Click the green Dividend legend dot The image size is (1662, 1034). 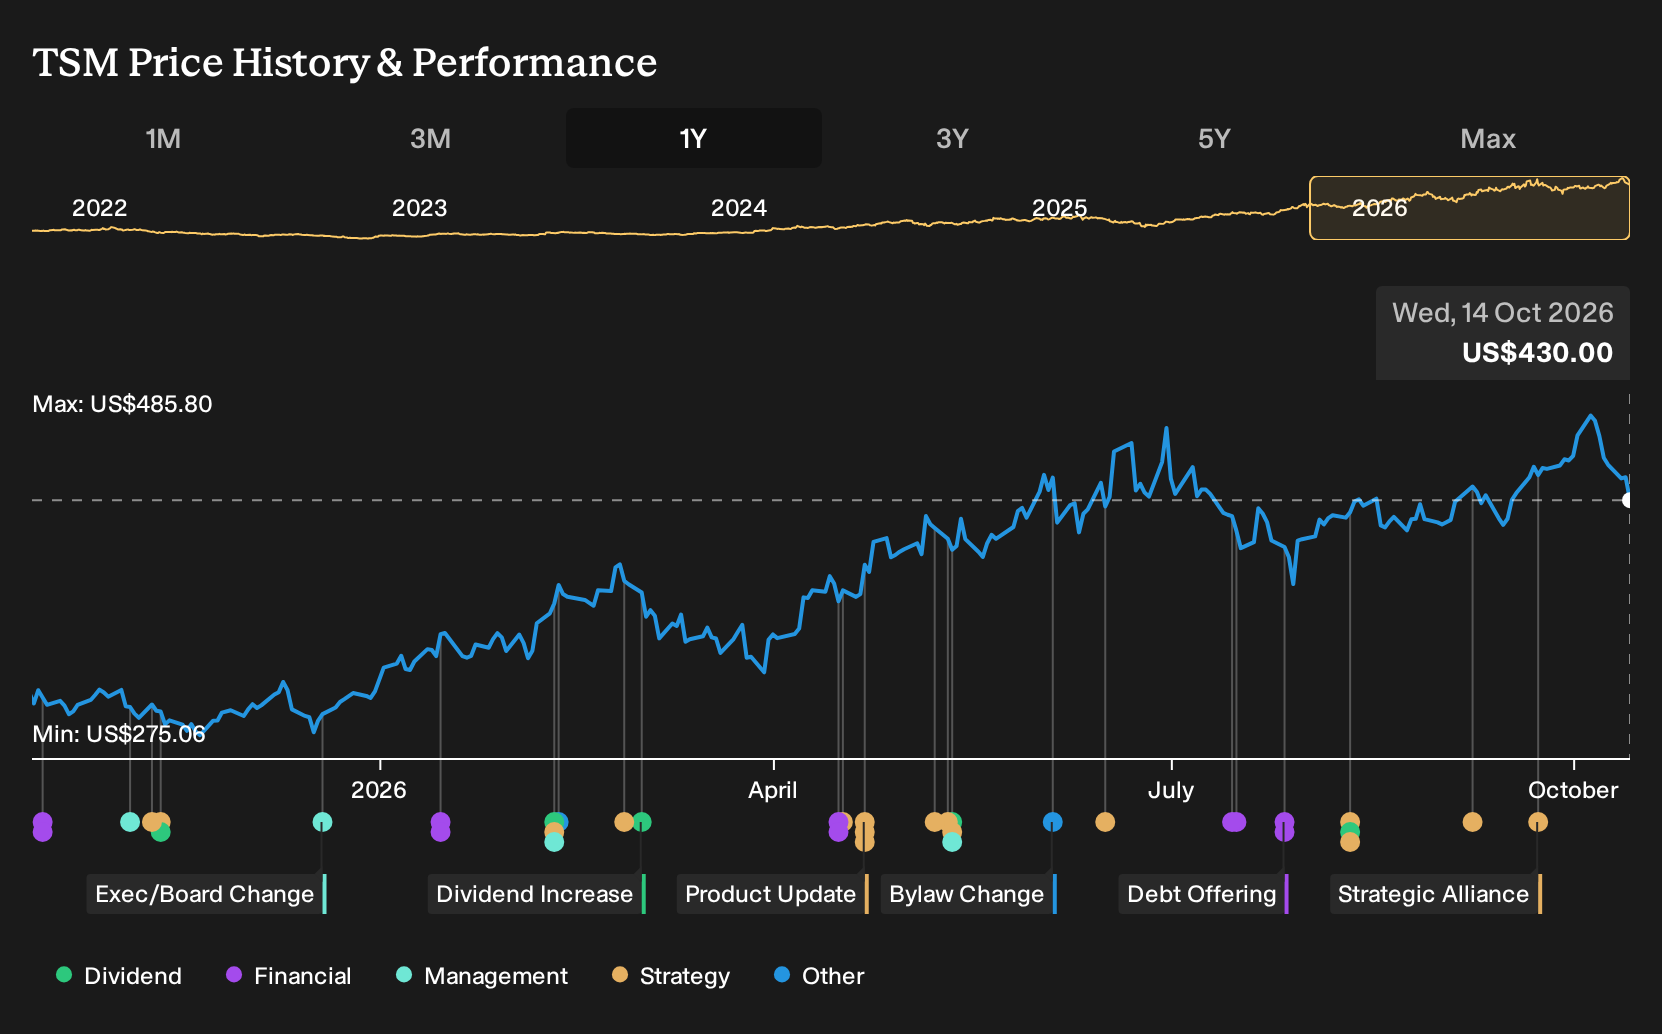(64, 975)
